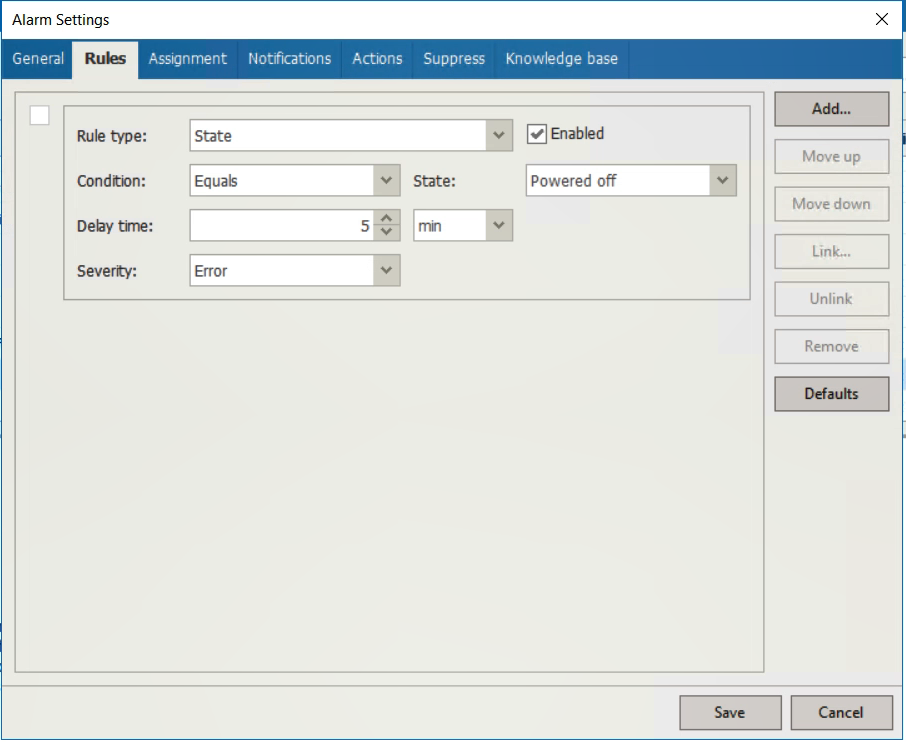Click into the Delay time field
Screen dimensions: 906x742
pos(280,226)
